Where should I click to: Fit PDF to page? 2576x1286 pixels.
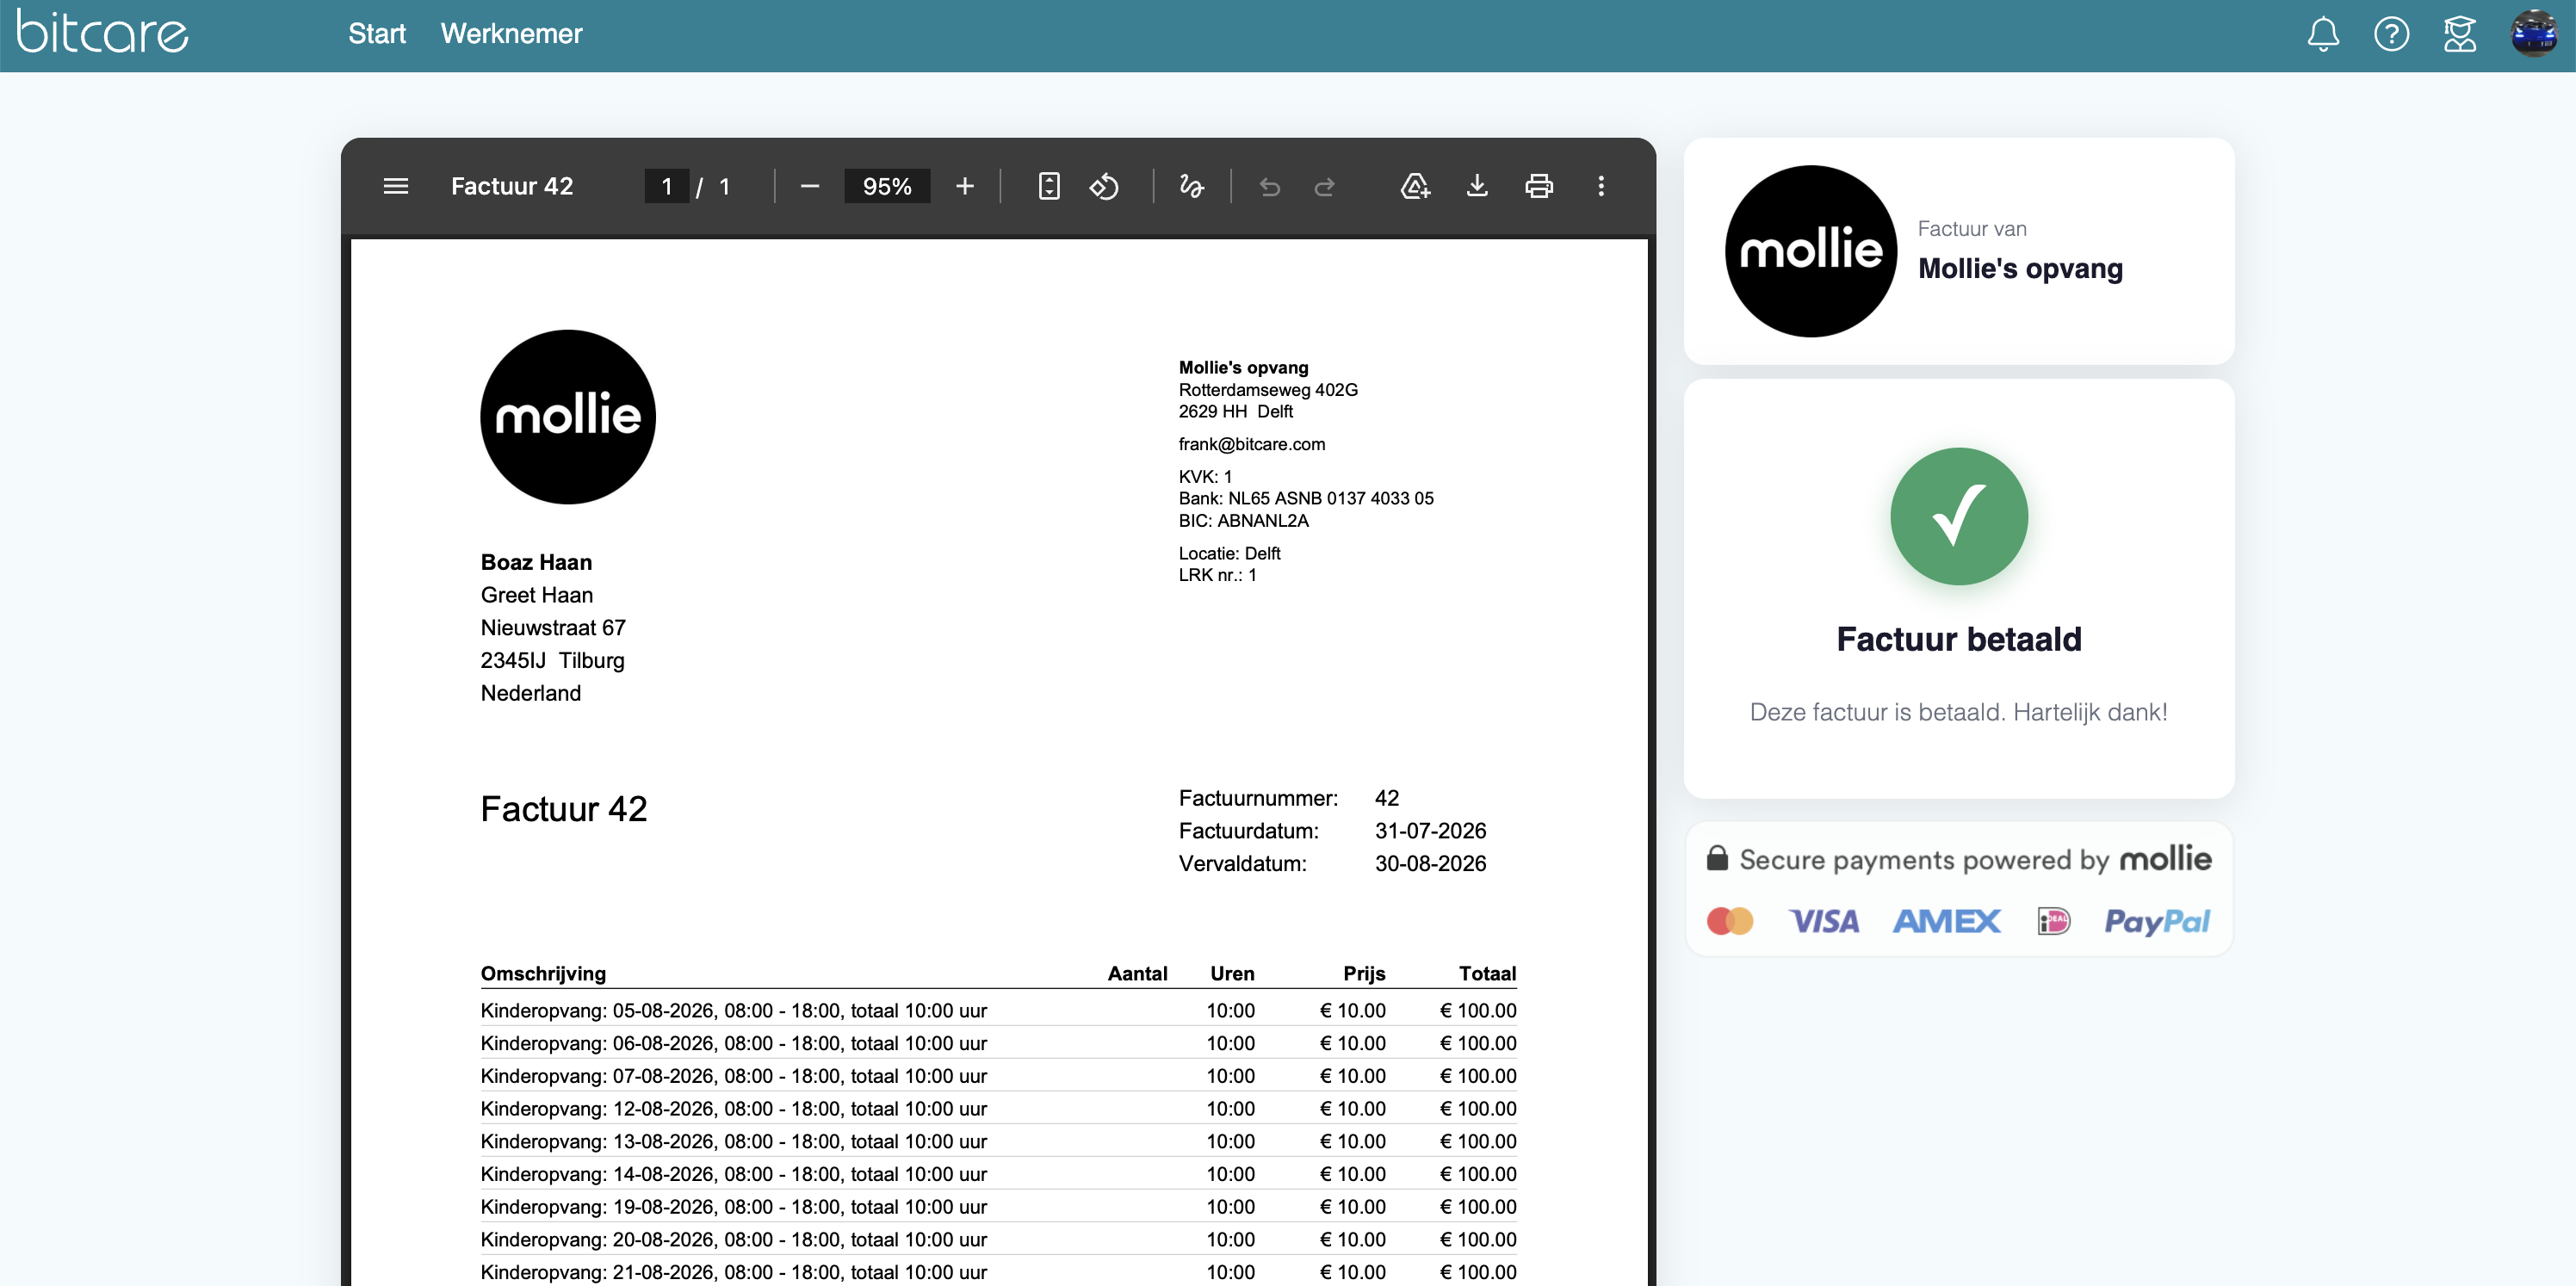tap(1048, 186)
